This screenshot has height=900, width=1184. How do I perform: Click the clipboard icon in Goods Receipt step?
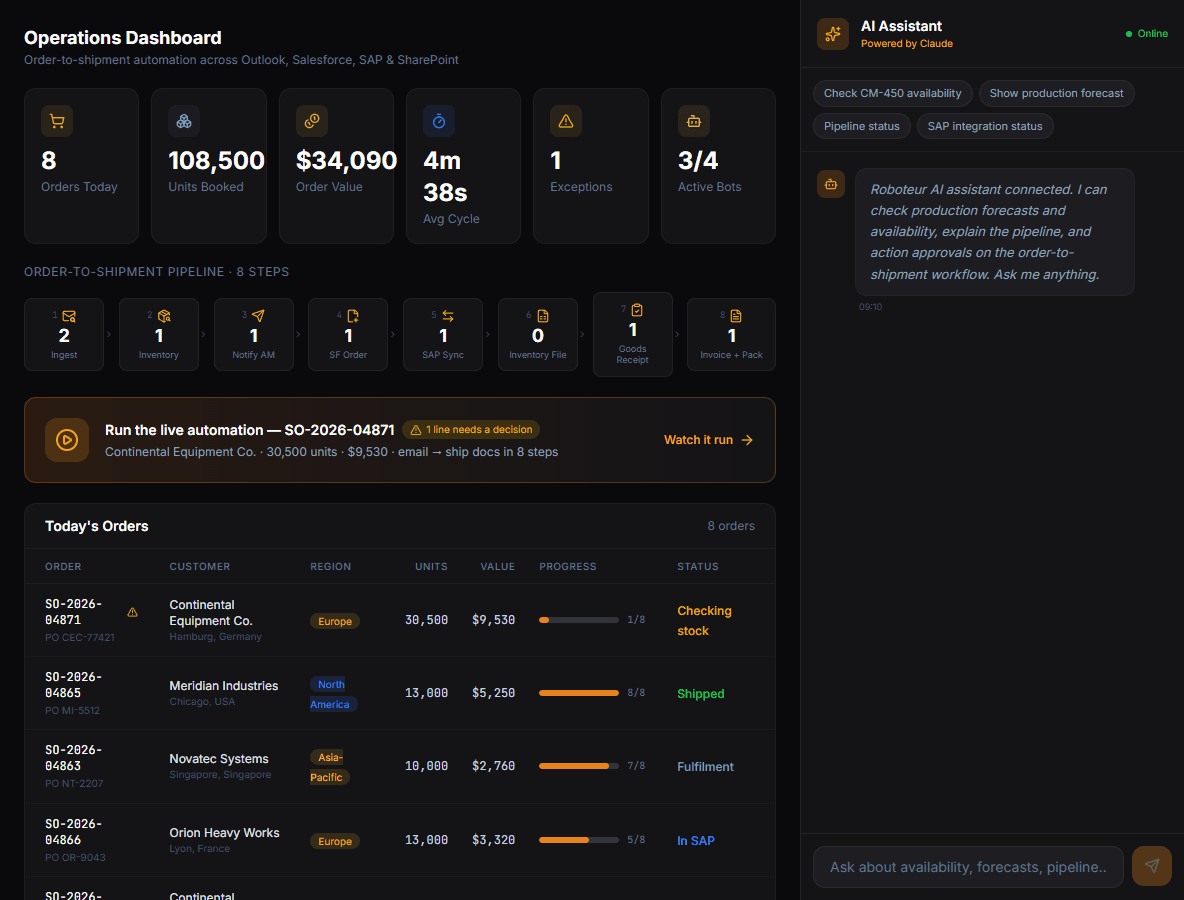click(637, 310)
